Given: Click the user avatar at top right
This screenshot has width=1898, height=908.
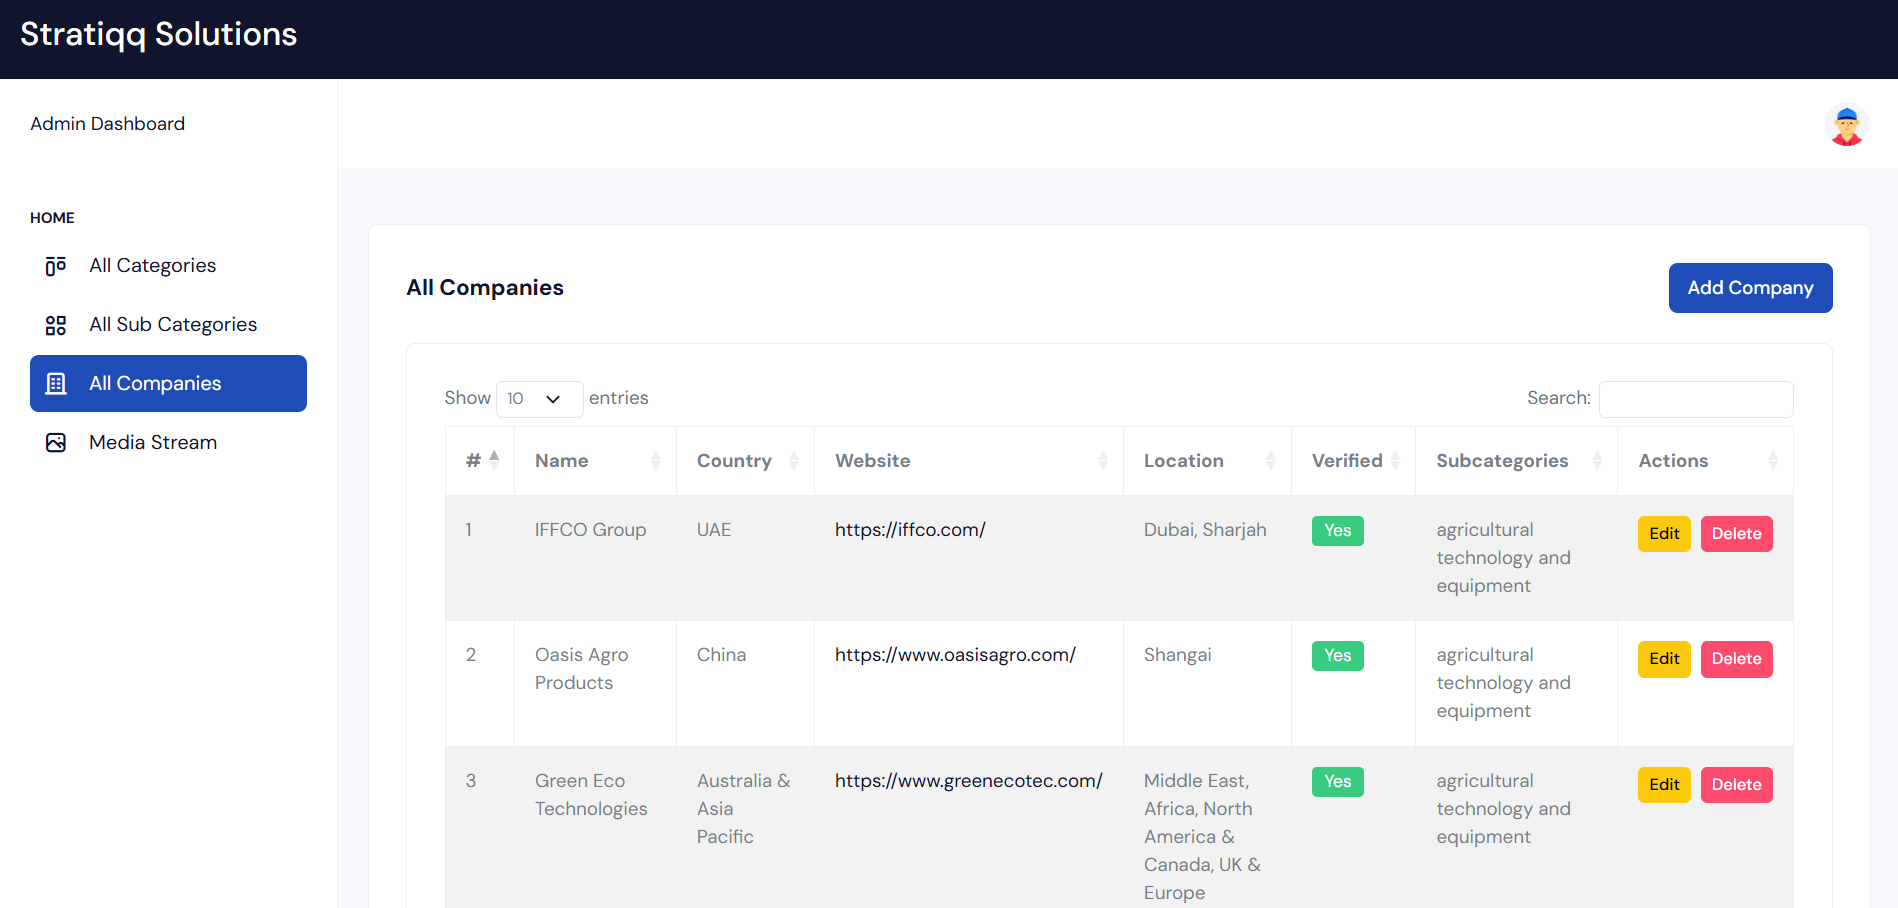Looking at the screenshot, I should coord(1845,123).
